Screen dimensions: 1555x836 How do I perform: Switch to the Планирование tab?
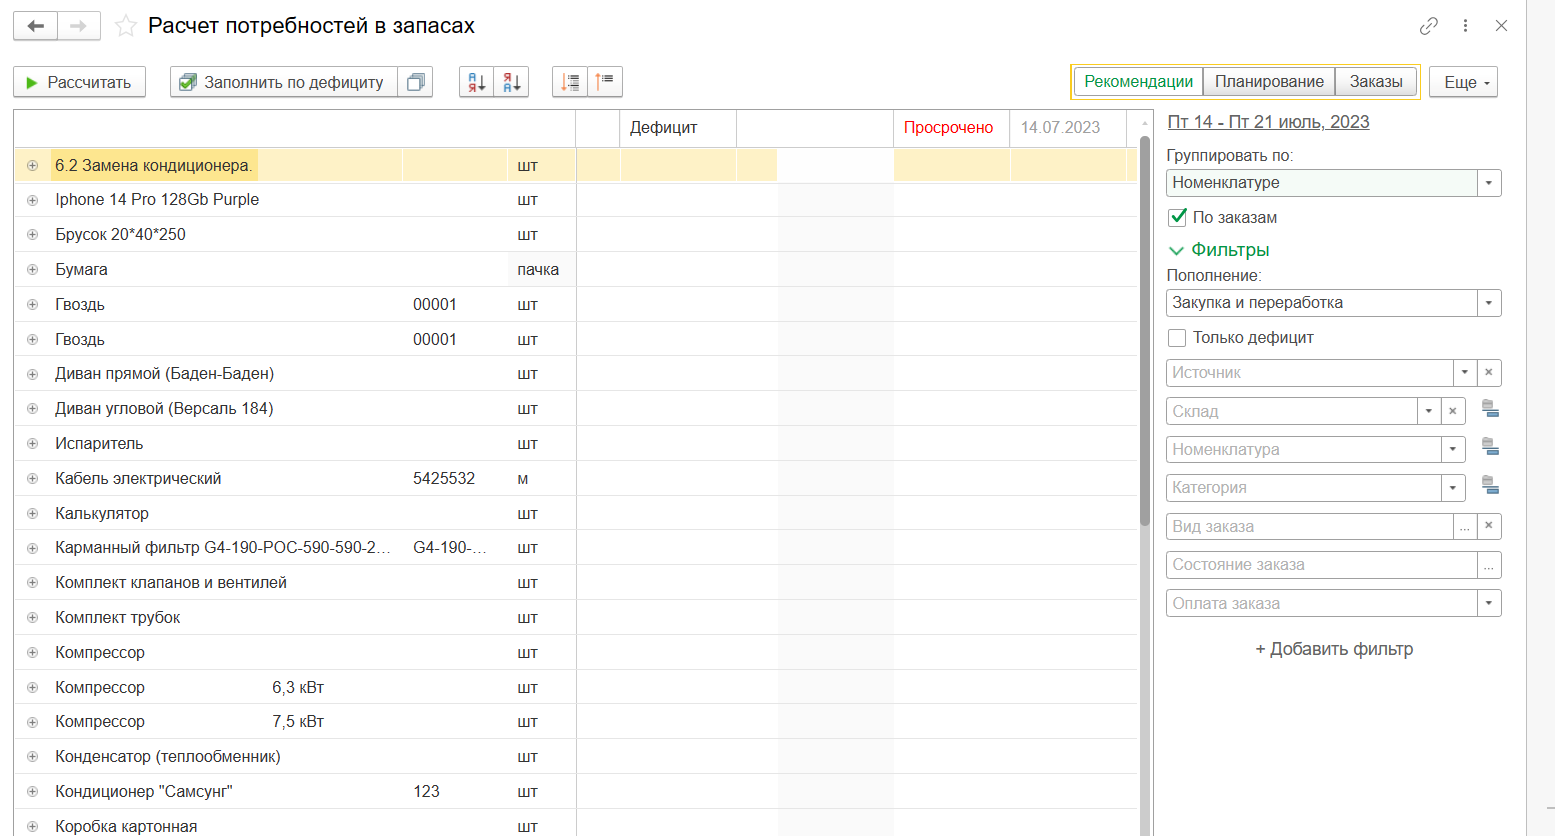pos(1269,82)
